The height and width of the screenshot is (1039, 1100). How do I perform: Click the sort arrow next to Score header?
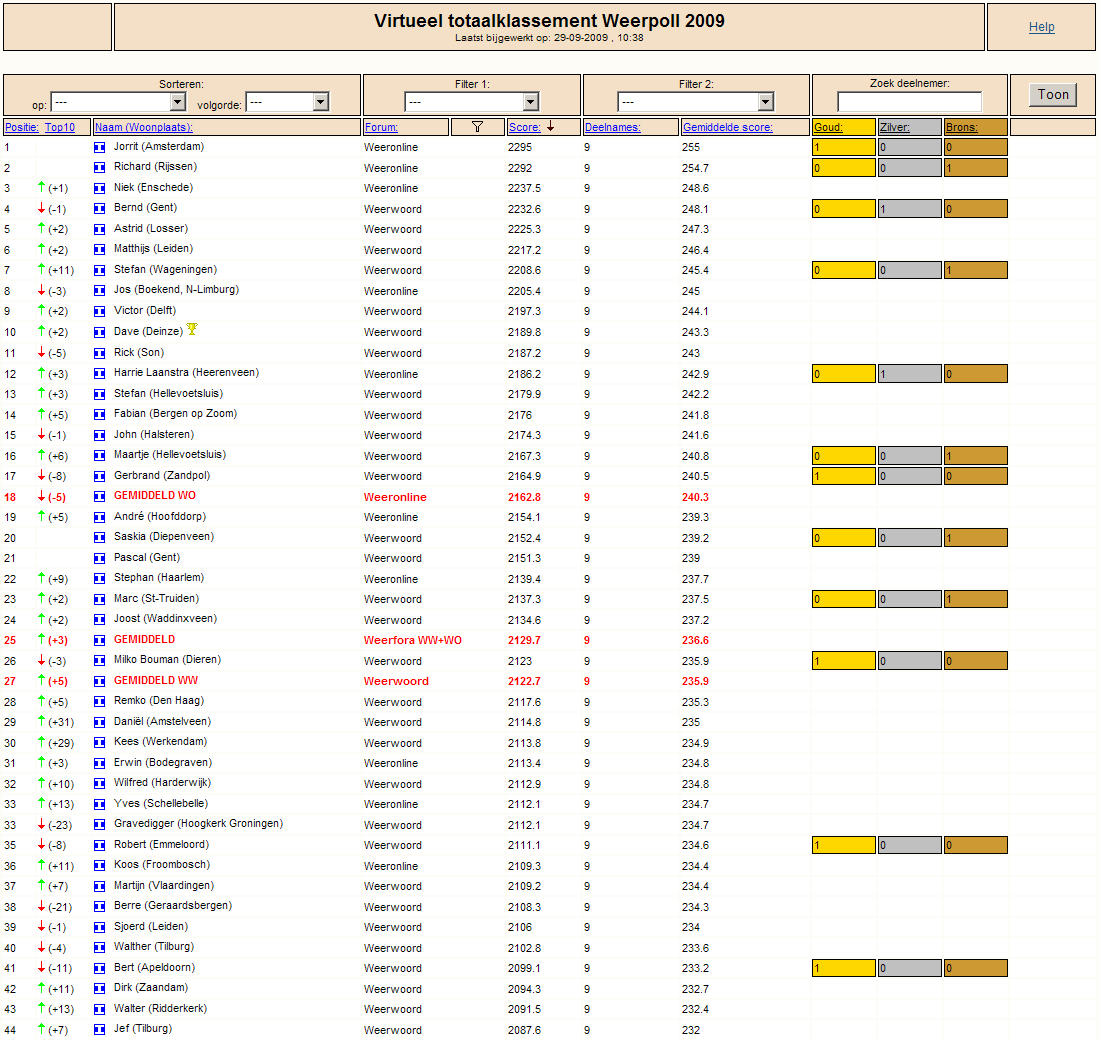[551, 126]
